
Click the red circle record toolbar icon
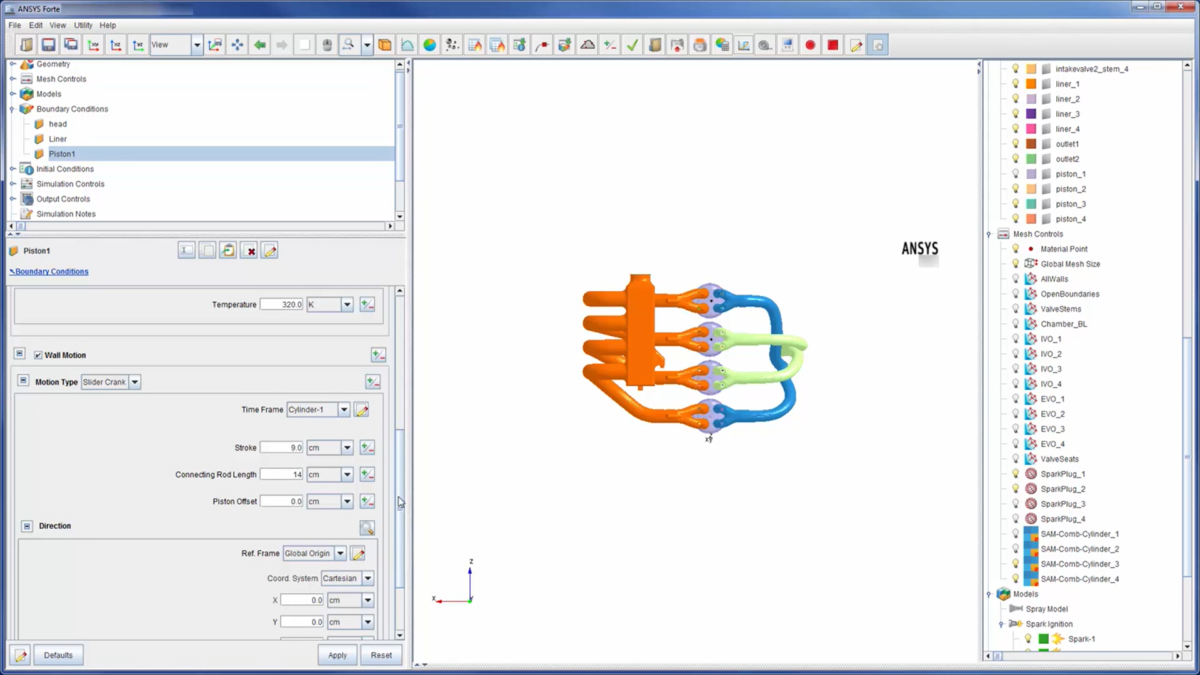pyautogui.click(x=810, y=45)
